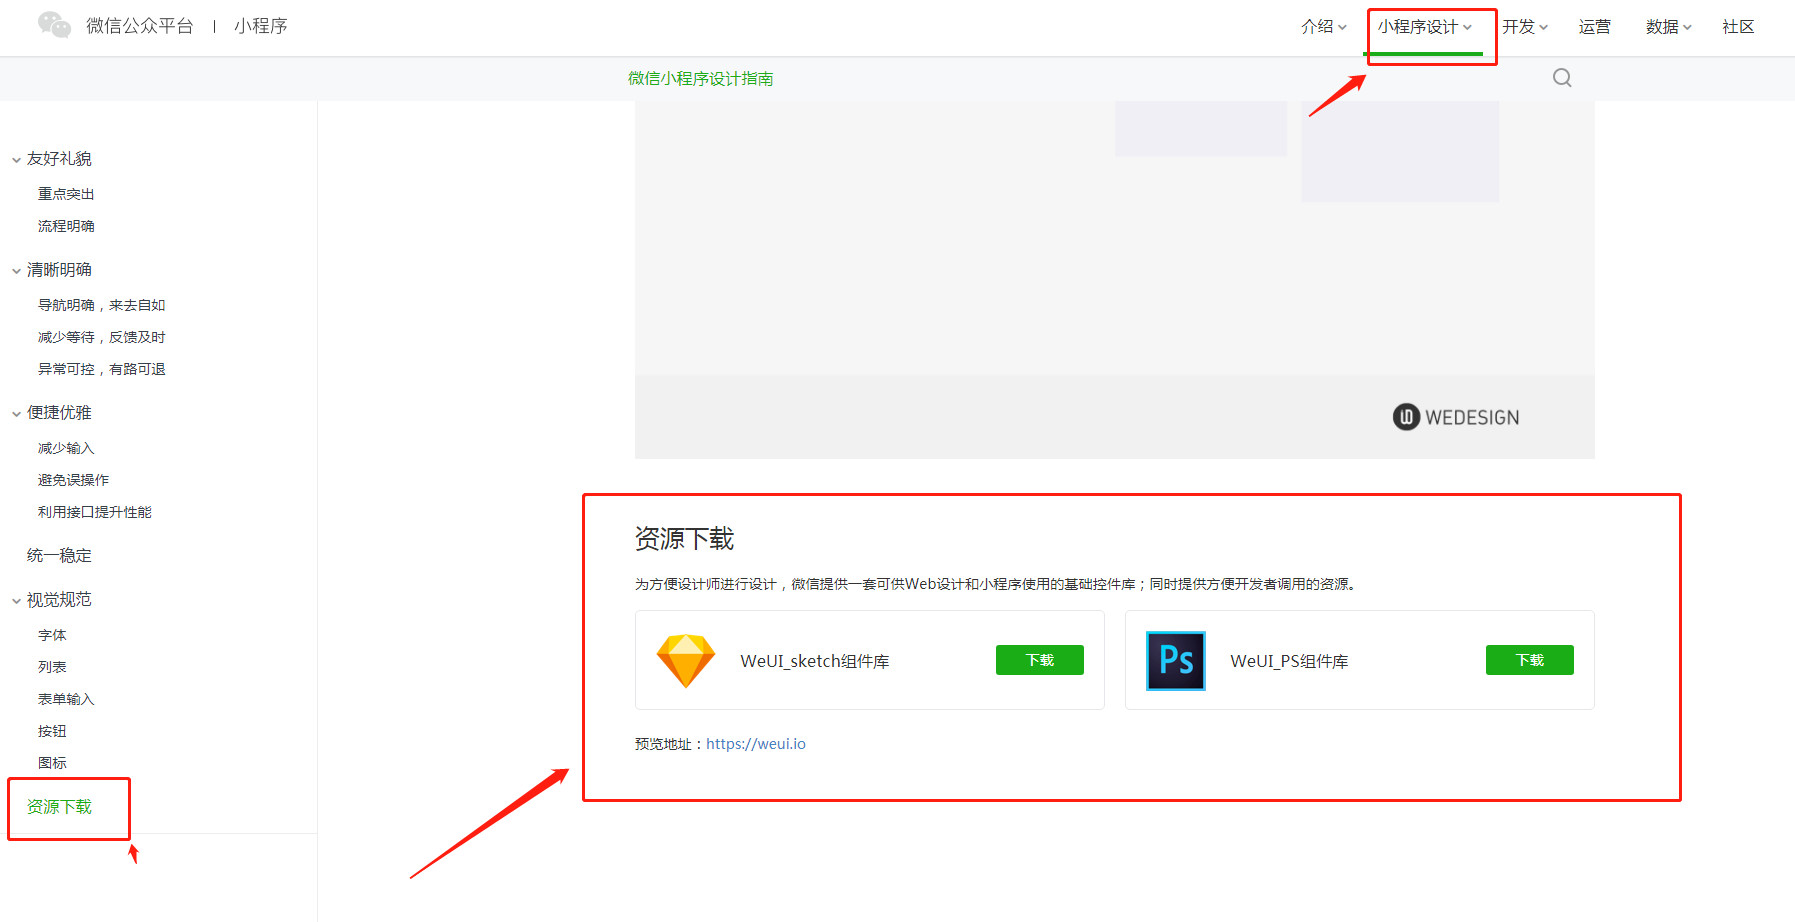
Task: Open 利用接口提升性能 in sidebar
Action: [95, 512]
